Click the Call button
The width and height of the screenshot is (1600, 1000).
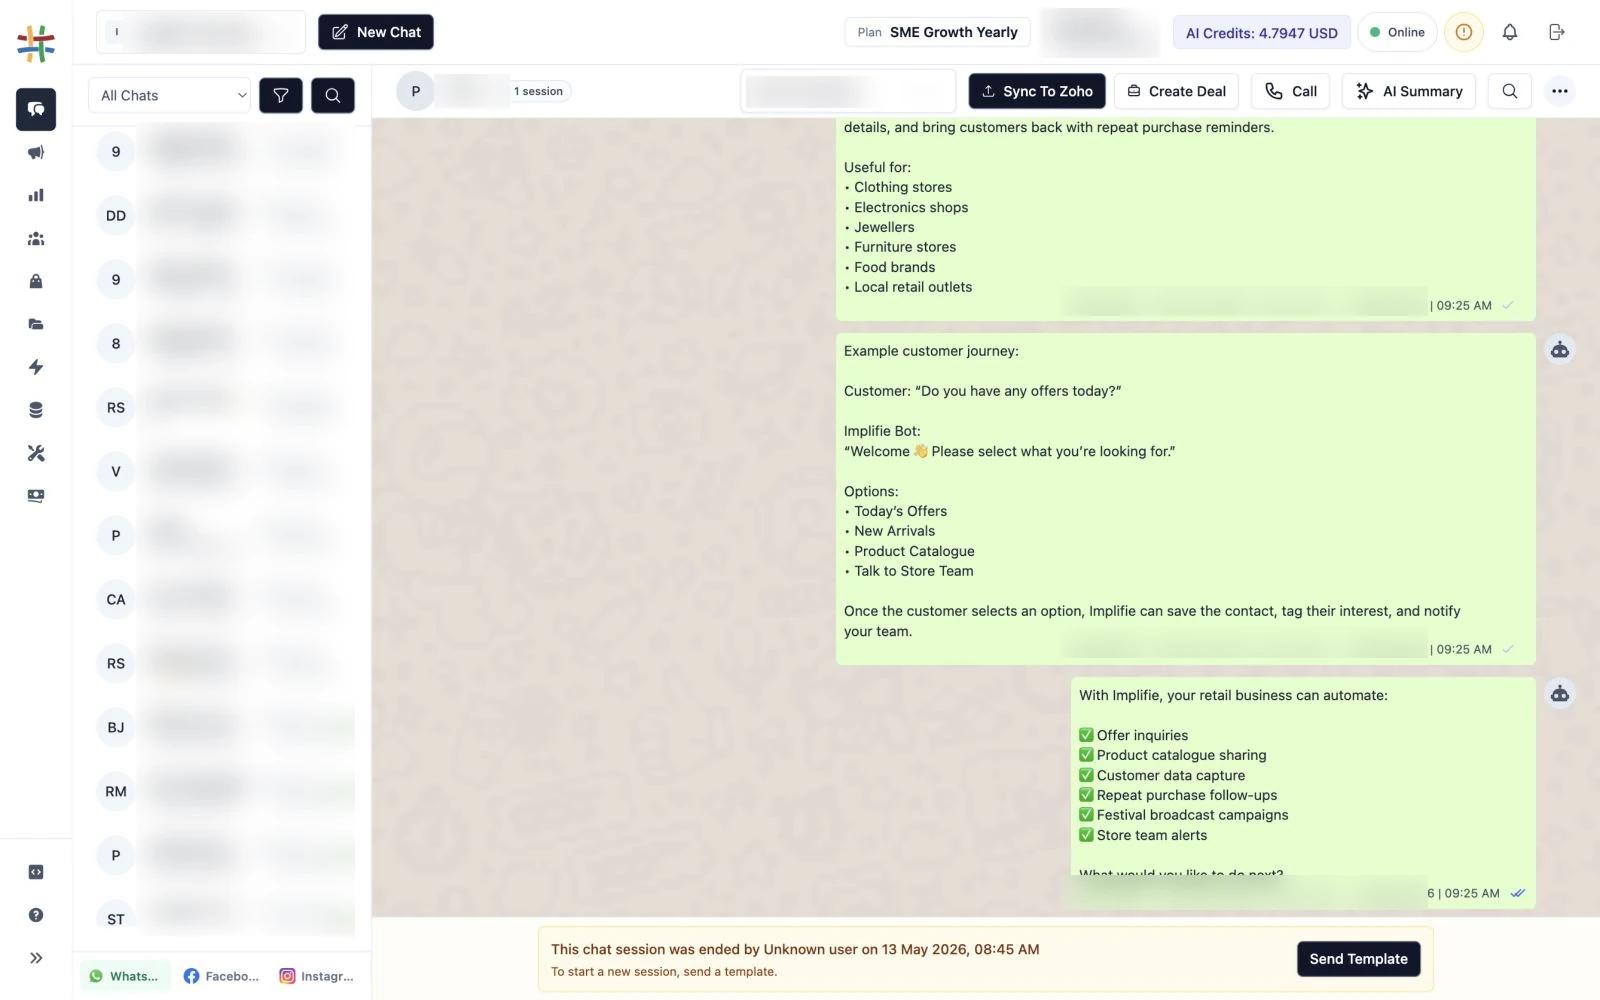click(1290, 91)
